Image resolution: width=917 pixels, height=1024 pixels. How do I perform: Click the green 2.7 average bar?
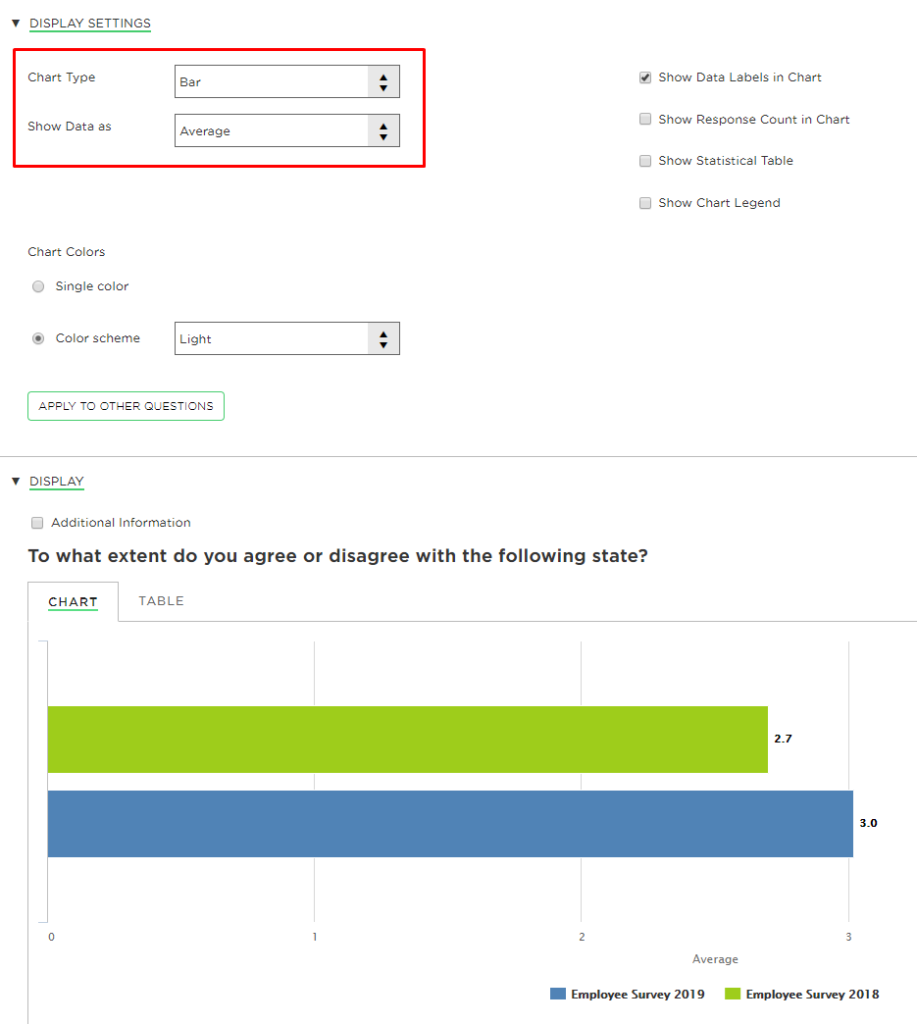point(407,739)
